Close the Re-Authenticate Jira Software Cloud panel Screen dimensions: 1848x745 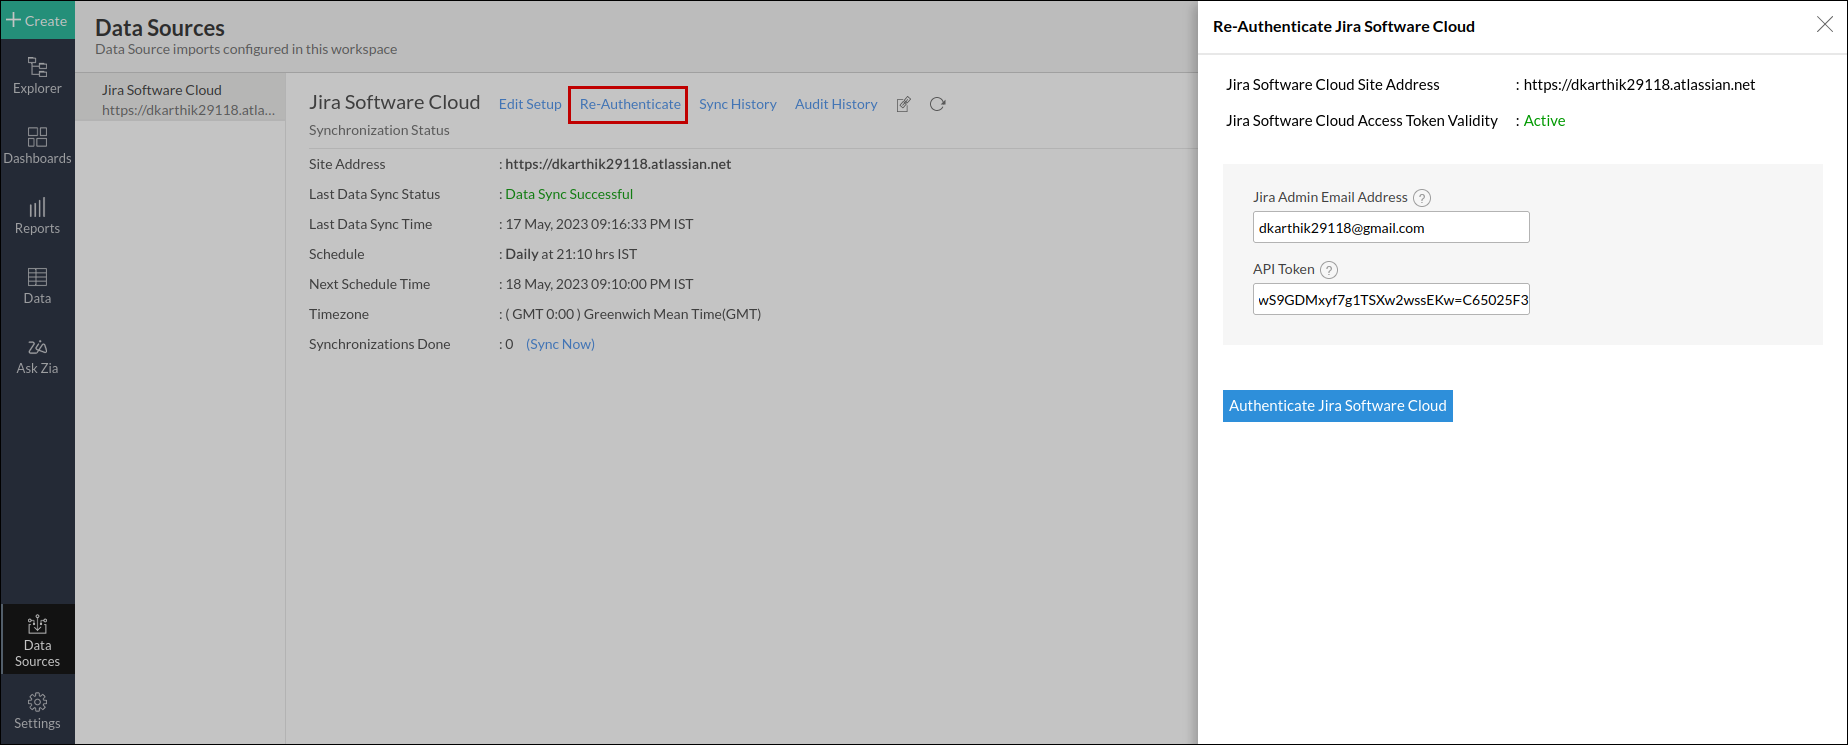coord(1824,25)
